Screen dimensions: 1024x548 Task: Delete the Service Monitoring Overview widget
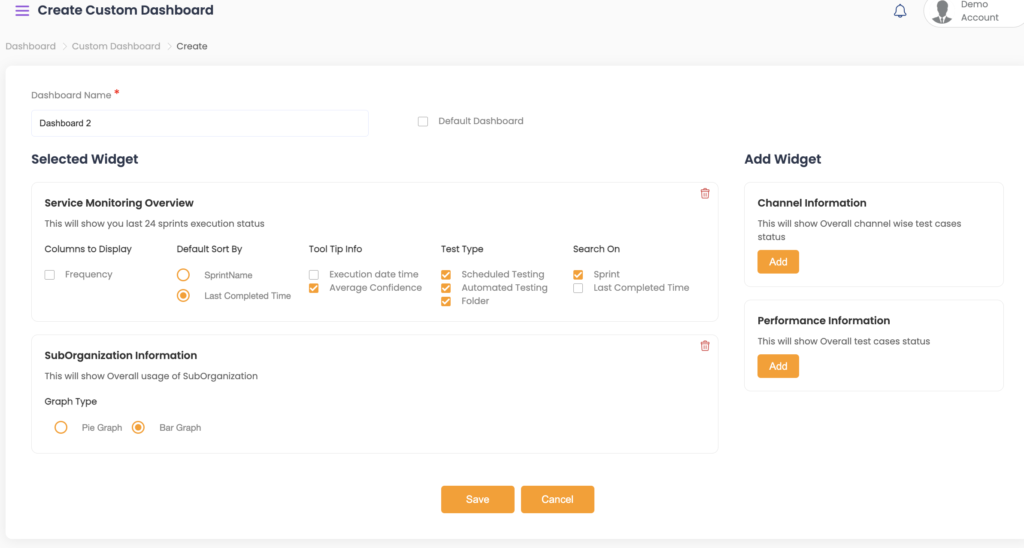(x=705, y=194)
